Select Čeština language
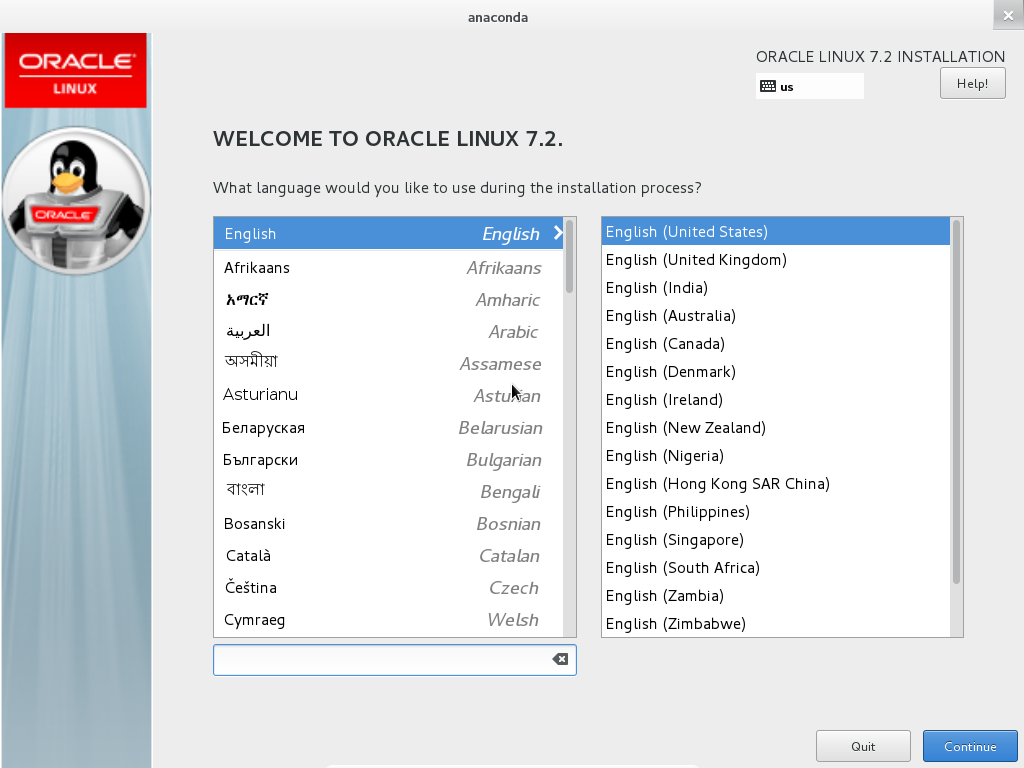The image size is (1024, 768). [389, 588]
